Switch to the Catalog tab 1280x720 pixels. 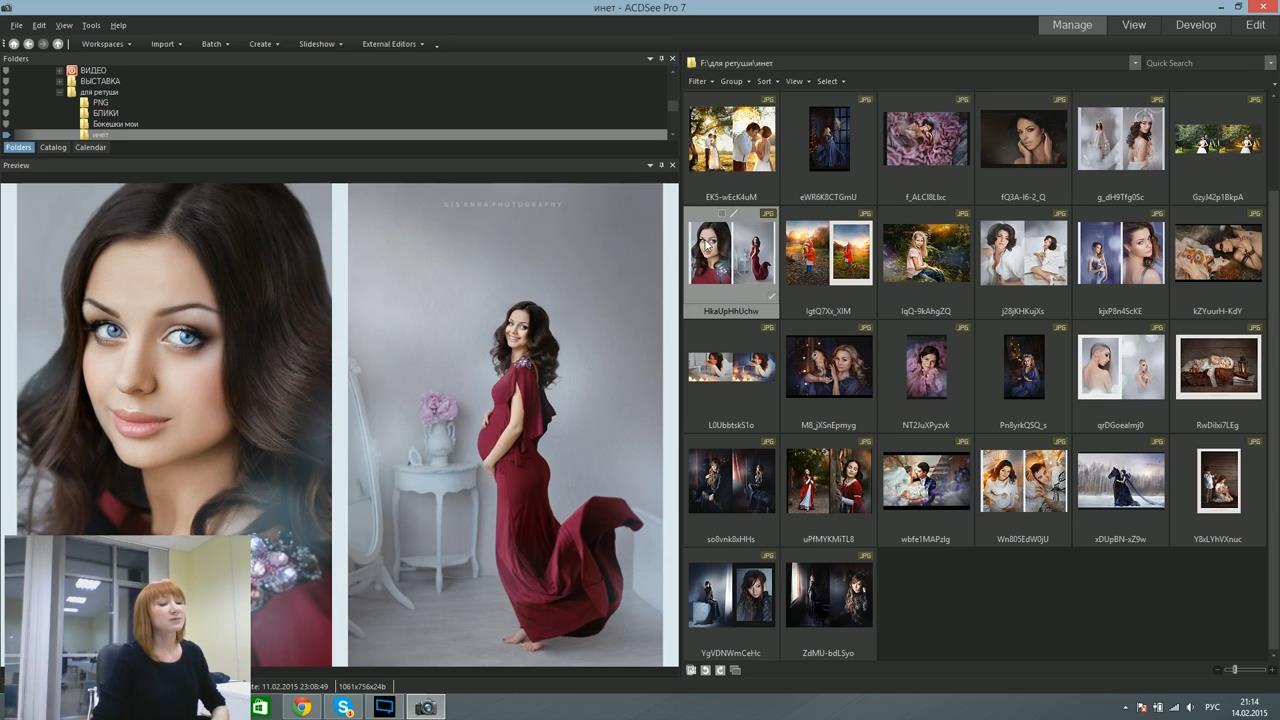tap(53, 147)
